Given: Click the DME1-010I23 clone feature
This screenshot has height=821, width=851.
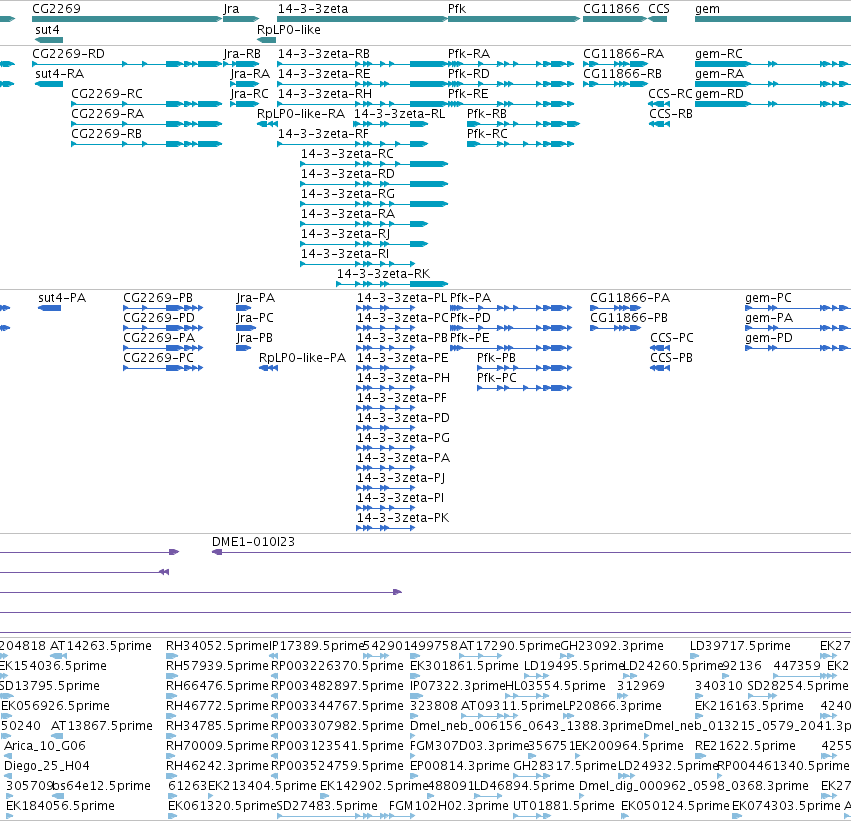Looking at the screenshot, I should pos(531,552).
